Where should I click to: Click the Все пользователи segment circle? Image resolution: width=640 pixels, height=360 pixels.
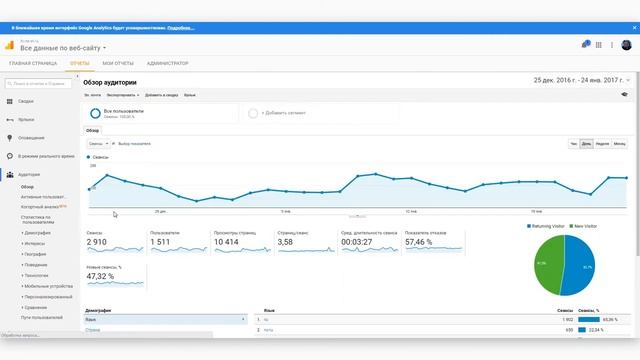tap(95, 113)
